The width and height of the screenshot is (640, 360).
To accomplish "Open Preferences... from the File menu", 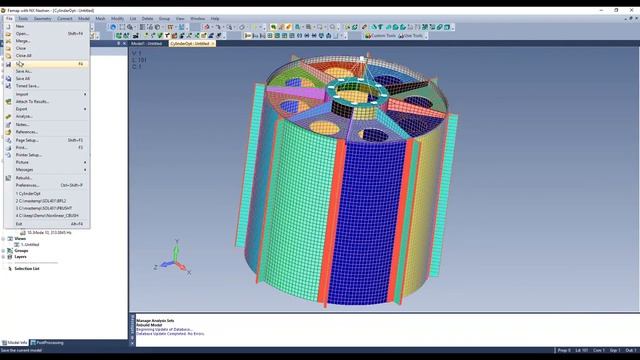I will click(x=47, y=185).
